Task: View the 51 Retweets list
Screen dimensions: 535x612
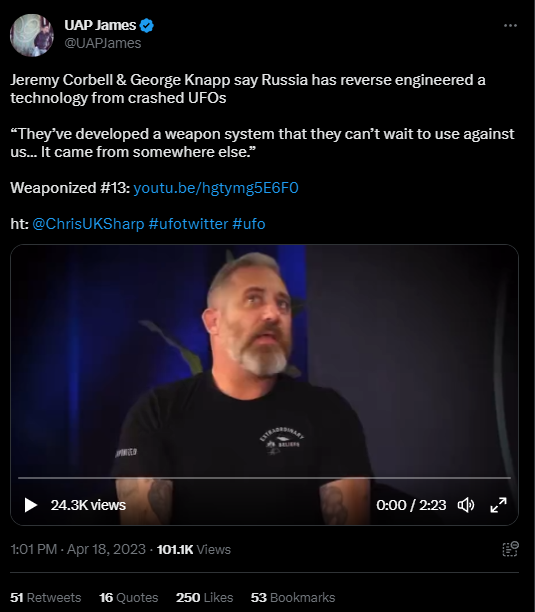Action: pos(46,598)
